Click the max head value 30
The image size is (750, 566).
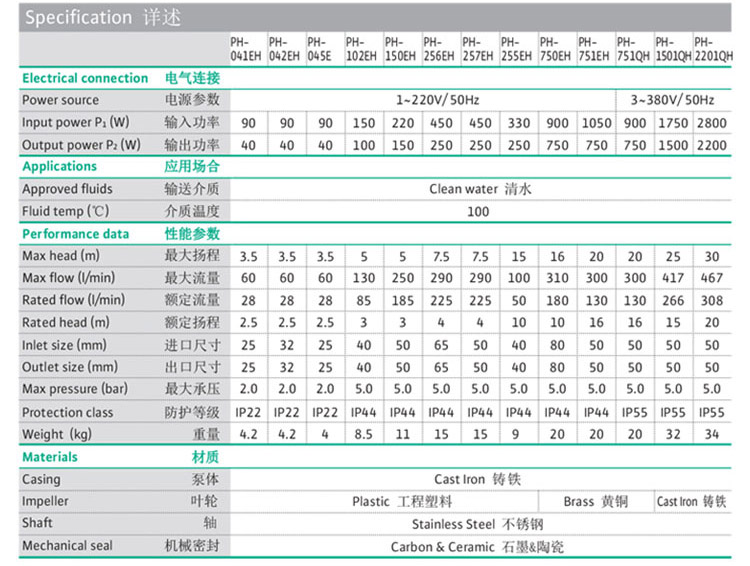[x=712, y=257]
